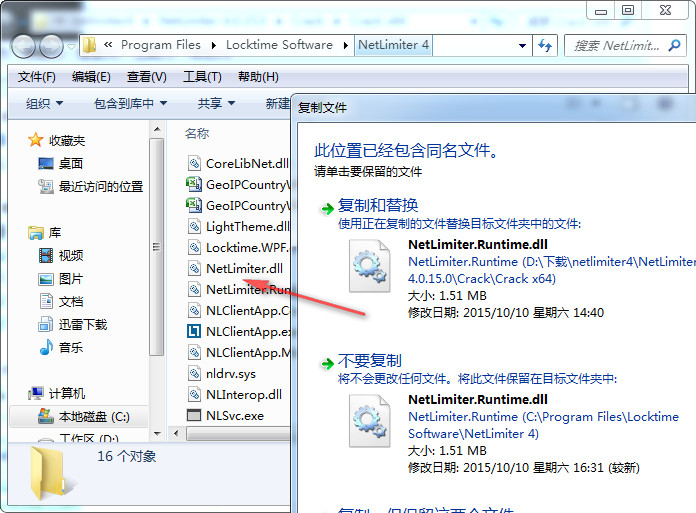Image resolution: width=696 pixels, height=513 pixels.
Task: Click nldrv.sys file name text
Action: [231, 374]
